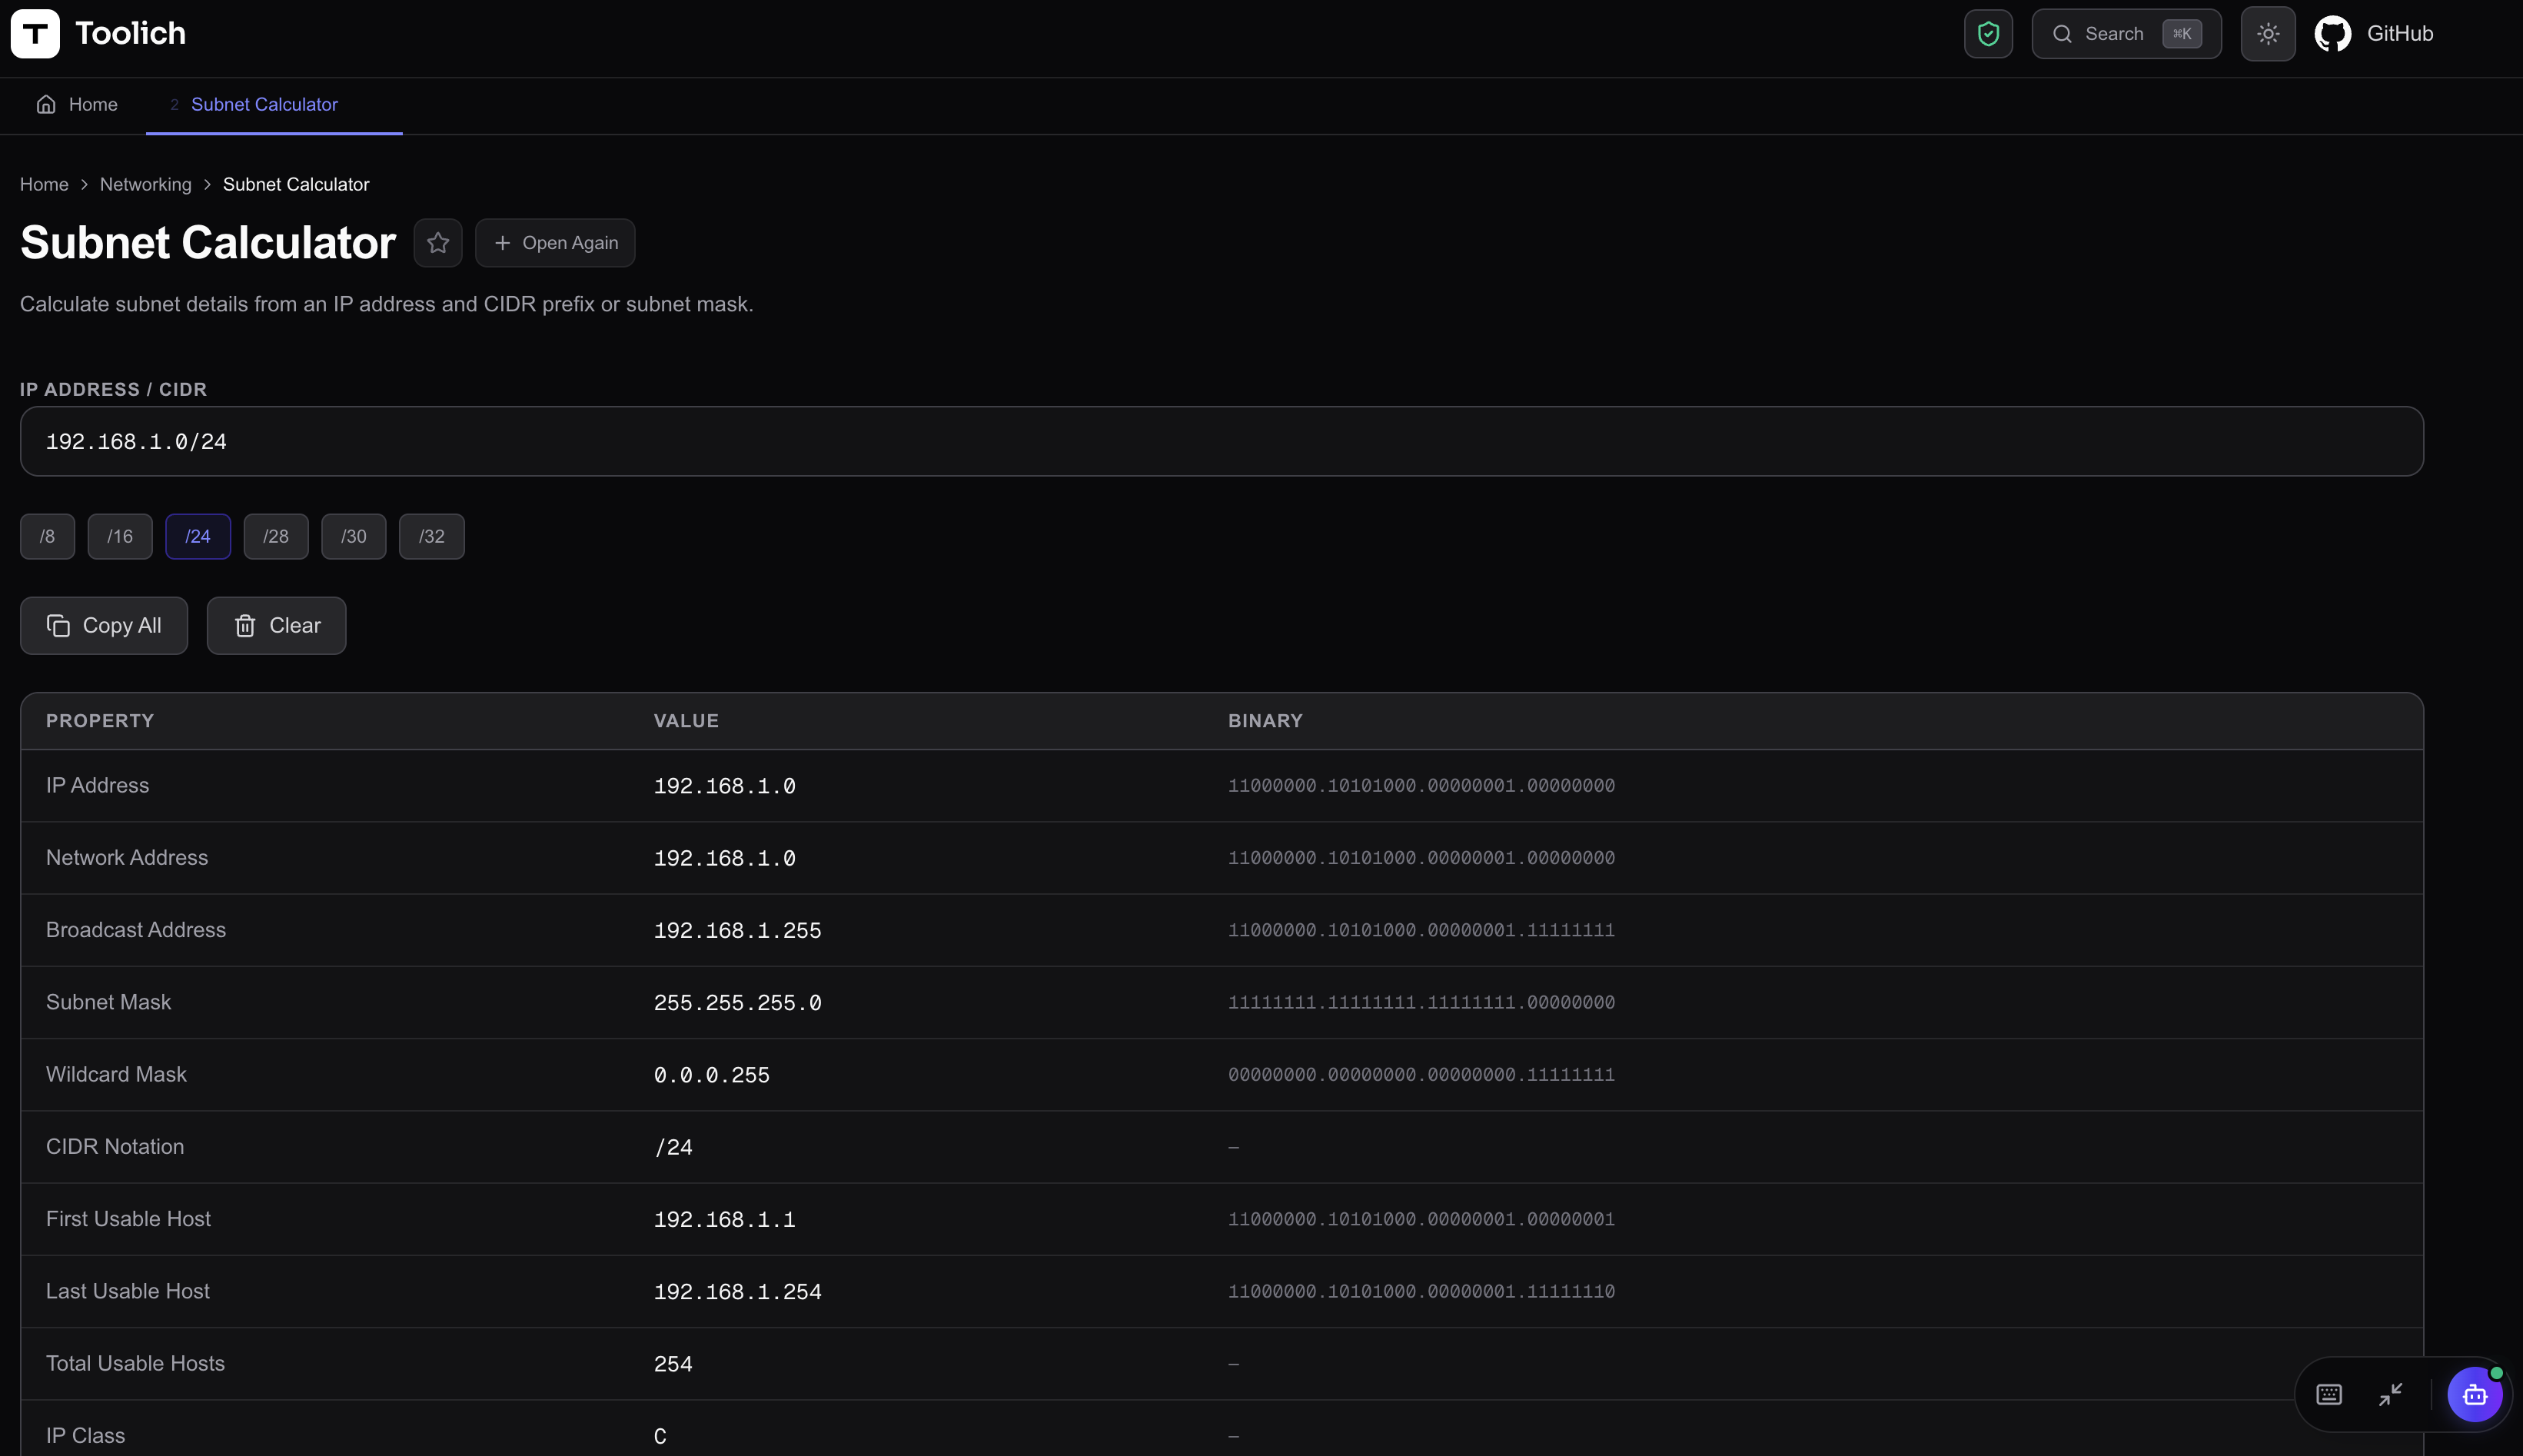Screen dimensions: 2523x1456
Task: Choose the /8 prefix preset
Action: 47,537
